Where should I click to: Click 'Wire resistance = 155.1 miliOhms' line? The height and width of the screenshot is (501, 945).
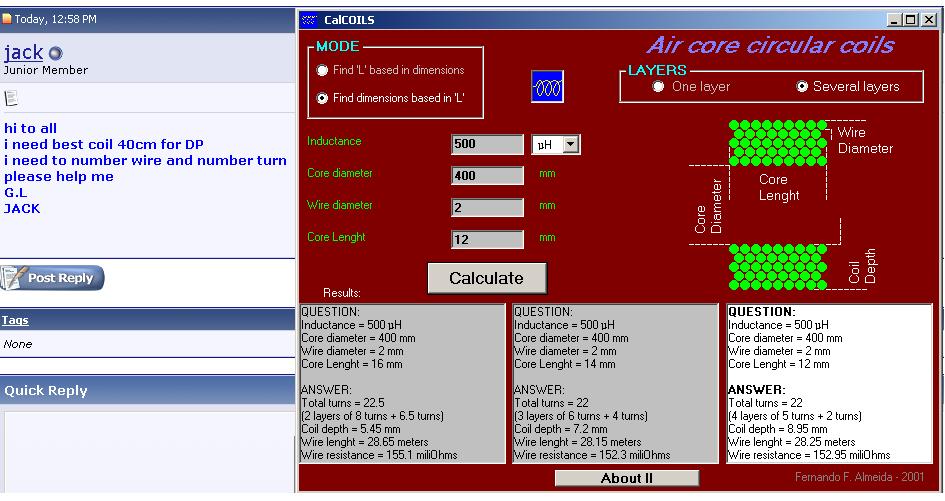tap(379, 455)
